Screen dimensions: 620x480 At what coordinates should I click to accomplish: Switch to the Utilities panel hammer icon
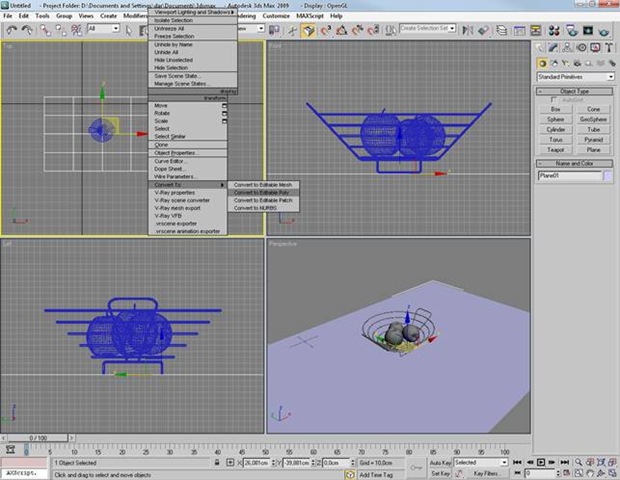[x=607, y=48]
